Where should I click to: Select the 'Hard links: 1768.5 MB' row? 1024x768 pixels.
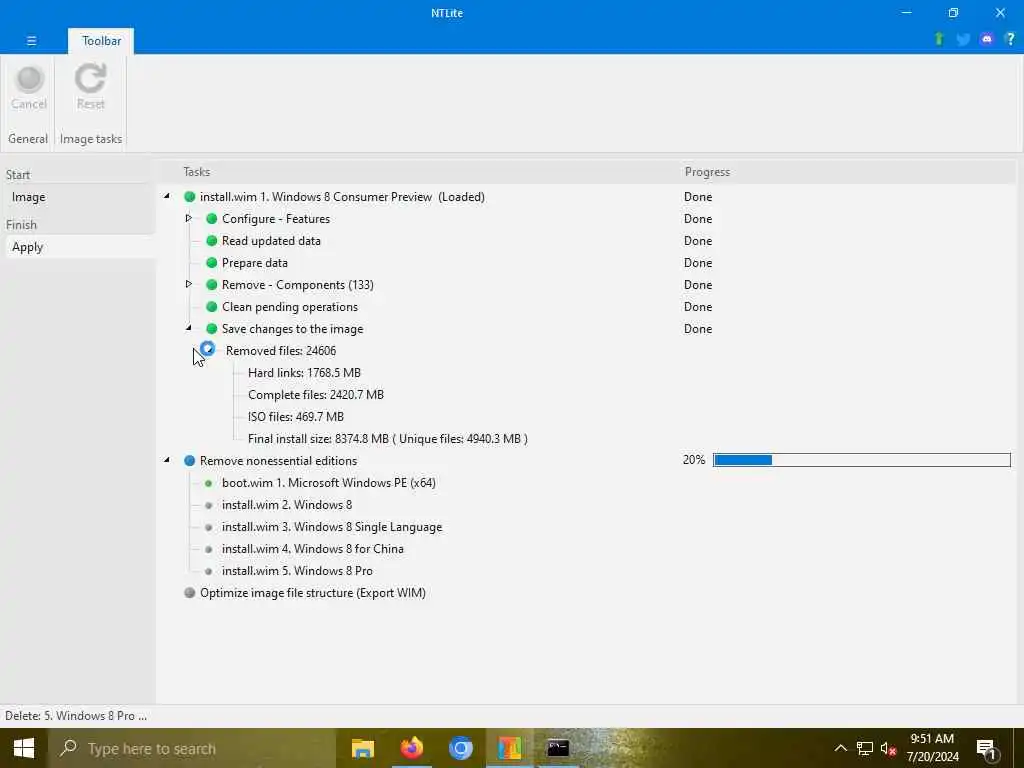304,373
